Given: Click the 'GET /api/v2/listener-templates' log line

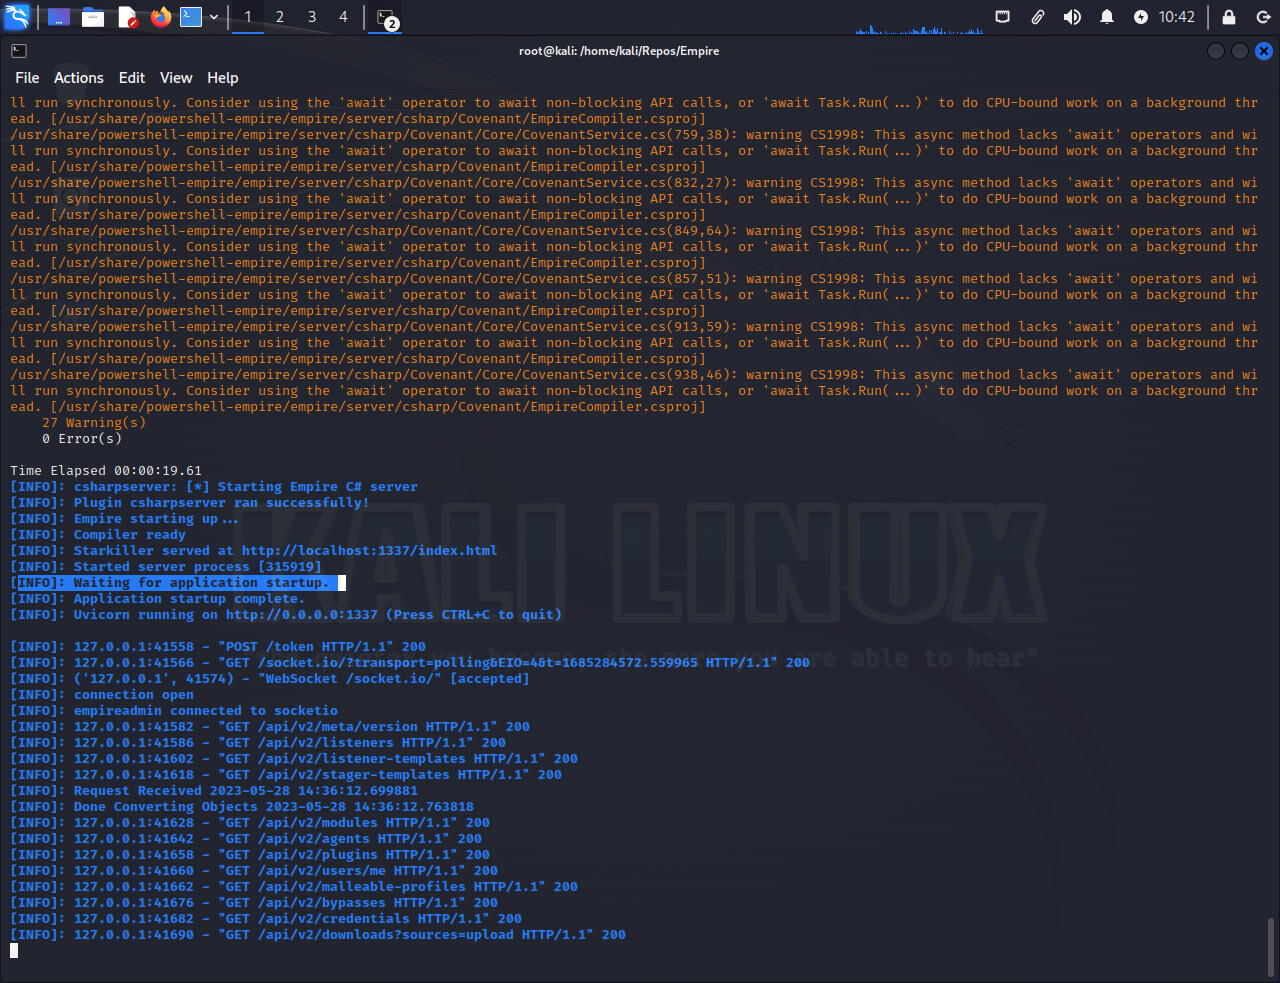Looking at the screenshot, I should coord(294,759).
